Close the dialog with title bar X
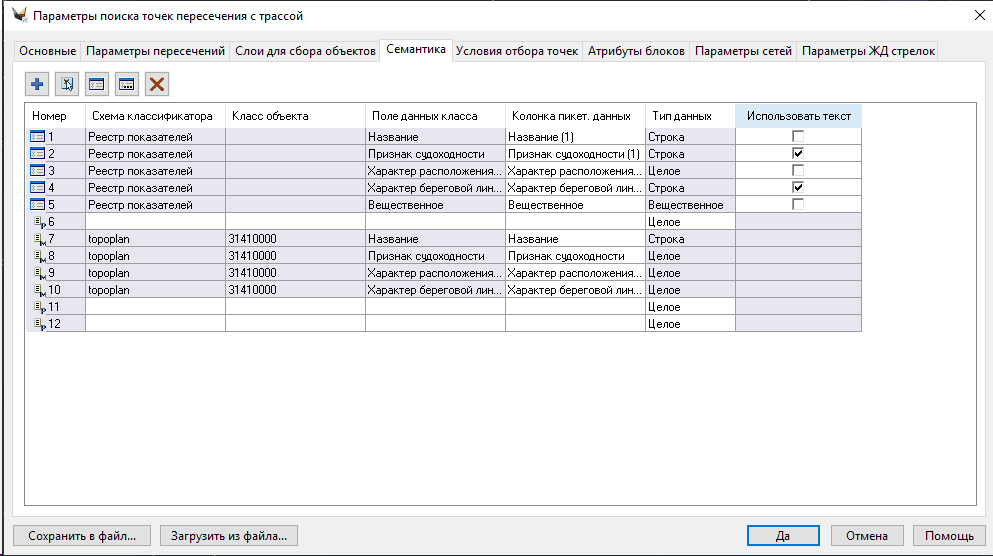 point(979,15)
